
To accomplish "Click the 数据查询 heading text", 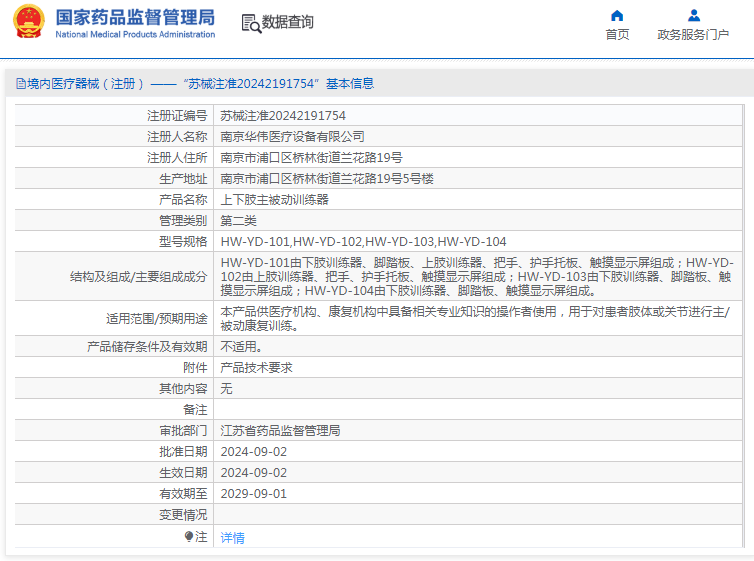I will click(x=288, y=22).
